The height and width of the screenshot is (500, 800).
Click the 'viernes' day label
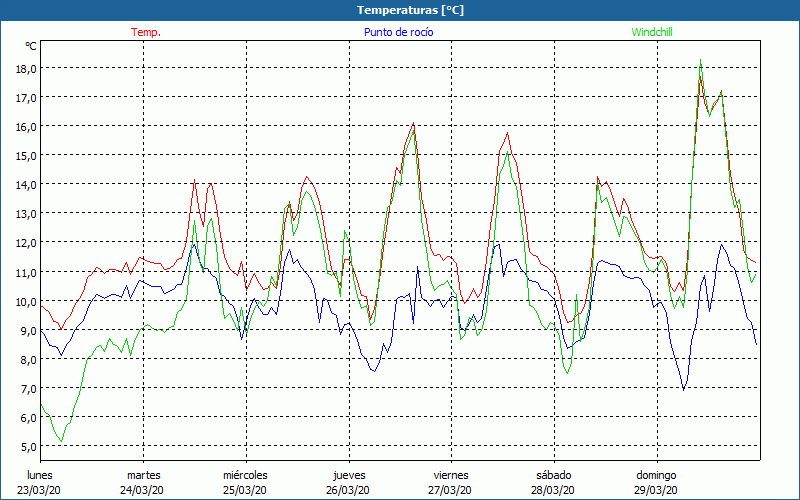[451, 475]
